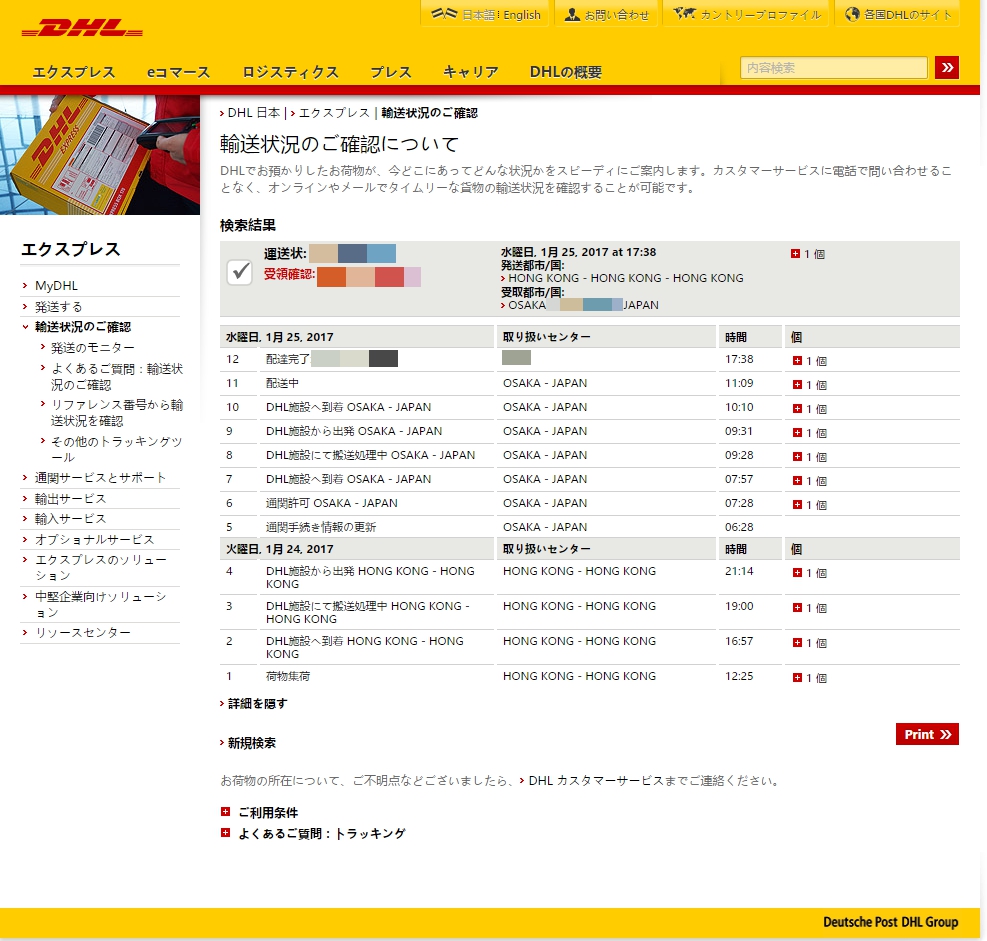Click the language flags icon
The image size is (987, 941).
(444, 13)
